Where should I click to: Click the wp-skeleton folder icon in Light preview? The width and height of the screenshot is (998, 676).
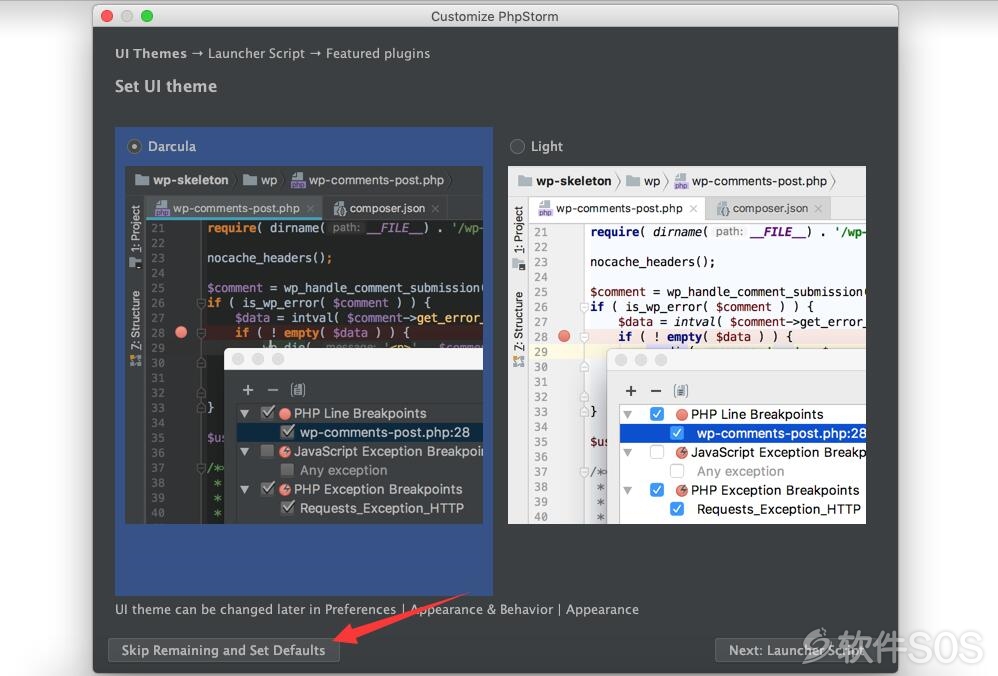(525, 181)
